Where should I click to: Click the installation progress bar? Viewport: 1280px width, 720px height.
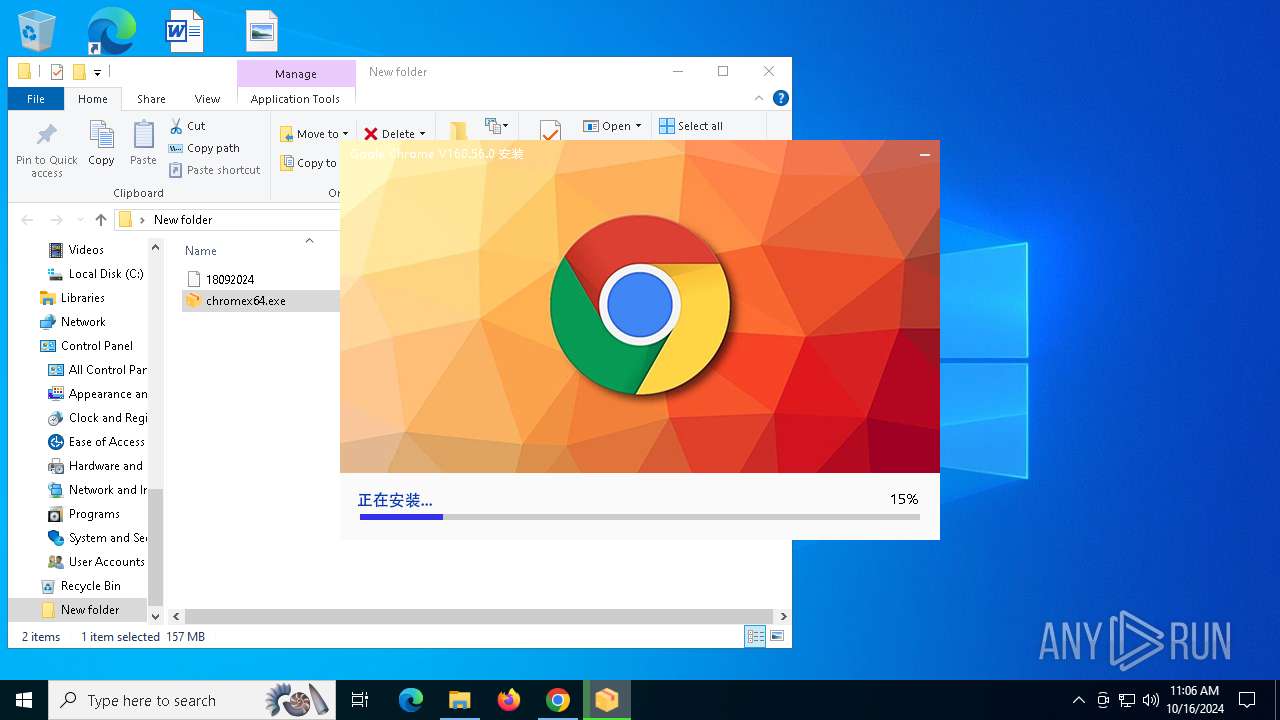(639, 517)
